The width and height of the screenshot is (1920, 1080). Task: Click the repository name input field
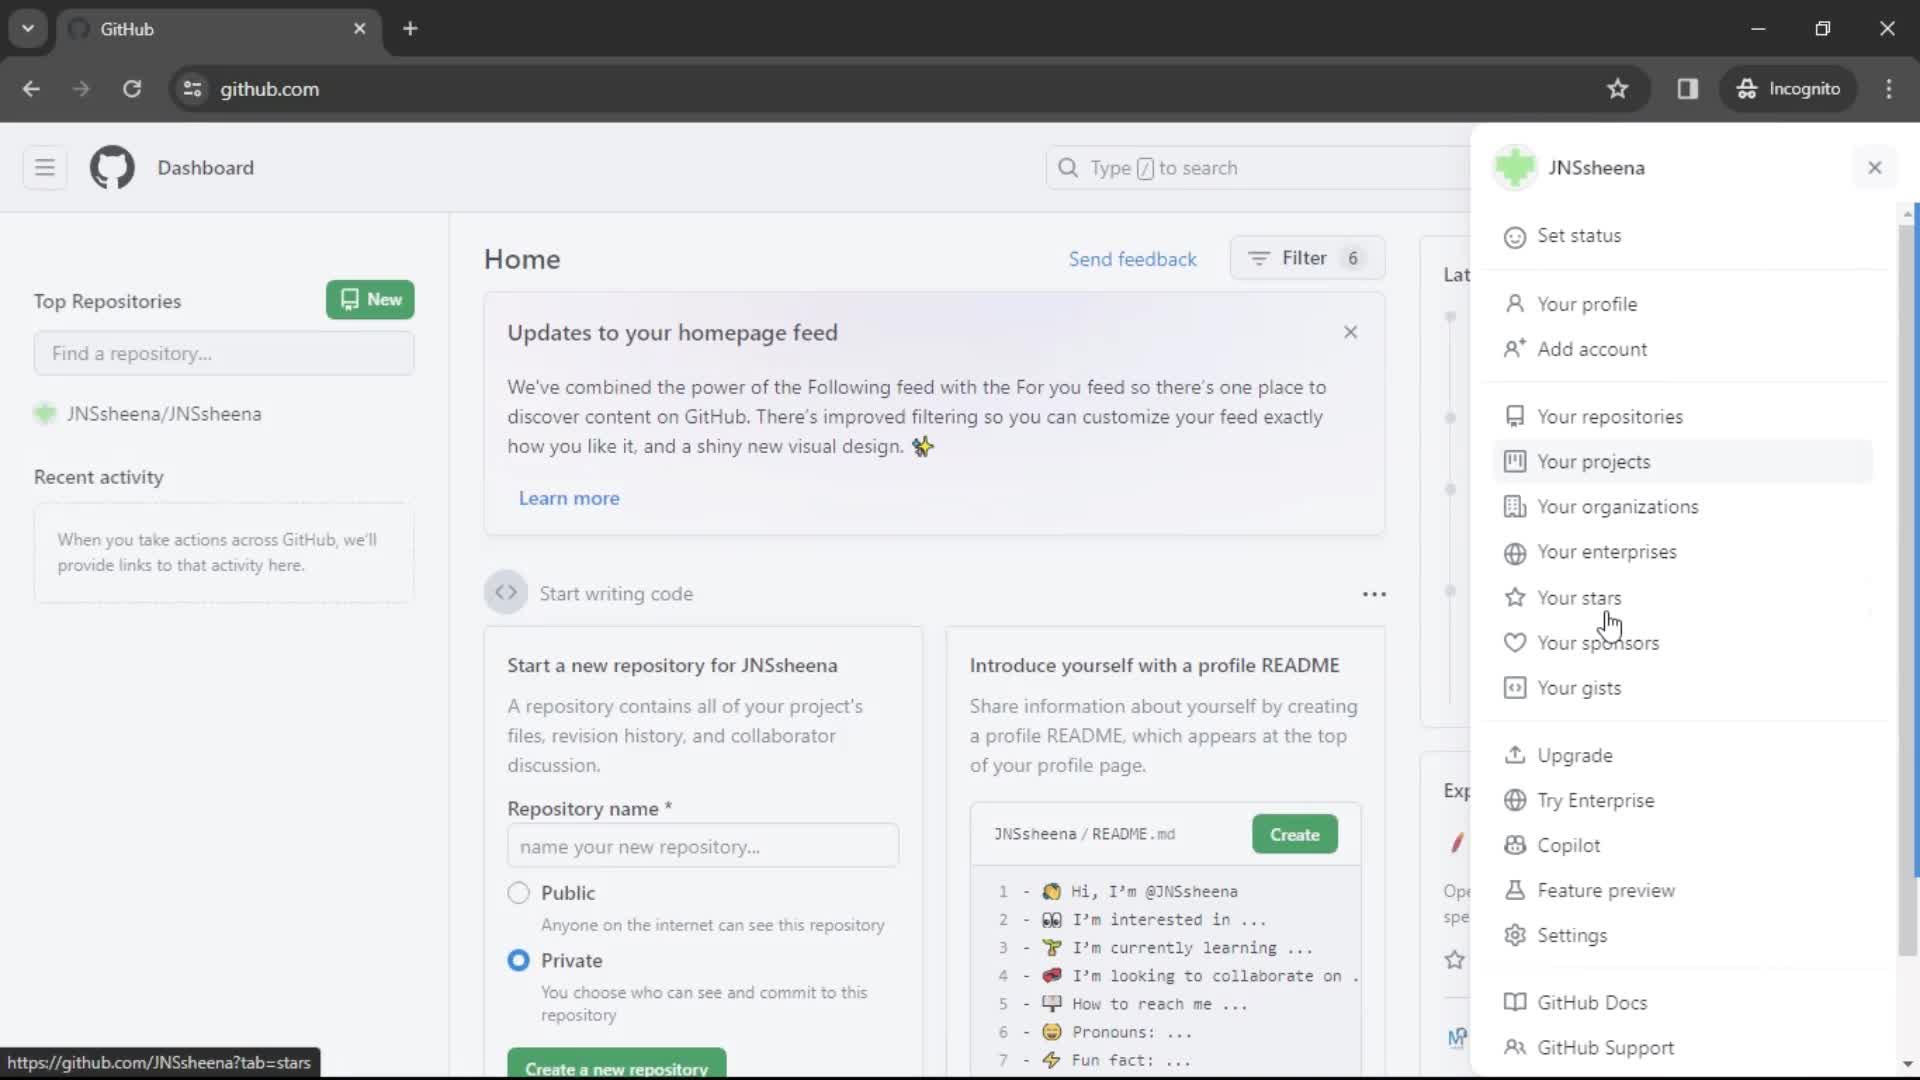pos(703,846)
